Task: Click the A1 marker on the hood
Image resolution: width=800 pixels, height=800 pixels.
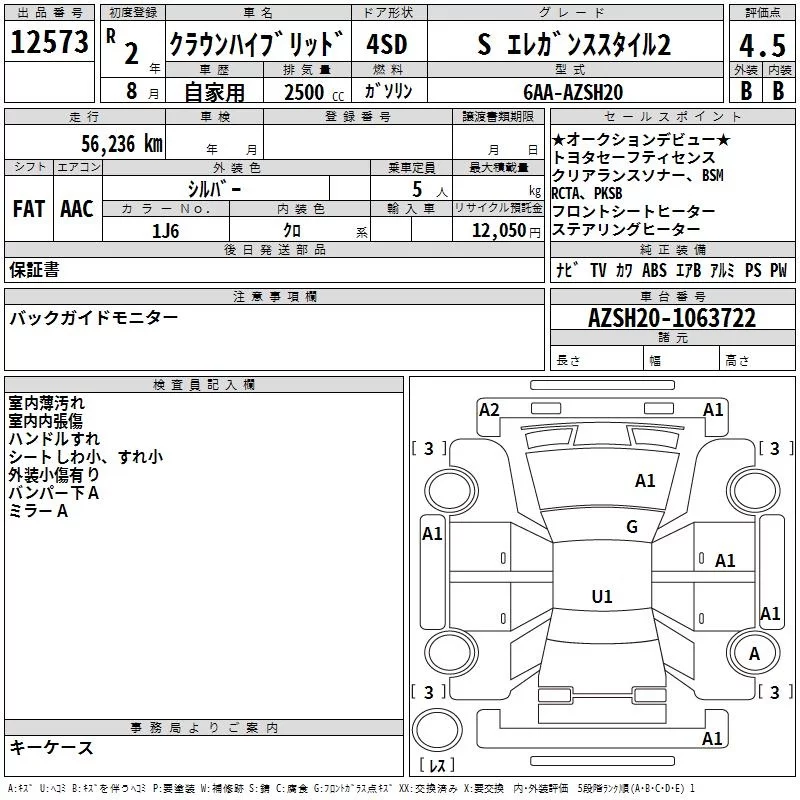Action: (645, 481)
